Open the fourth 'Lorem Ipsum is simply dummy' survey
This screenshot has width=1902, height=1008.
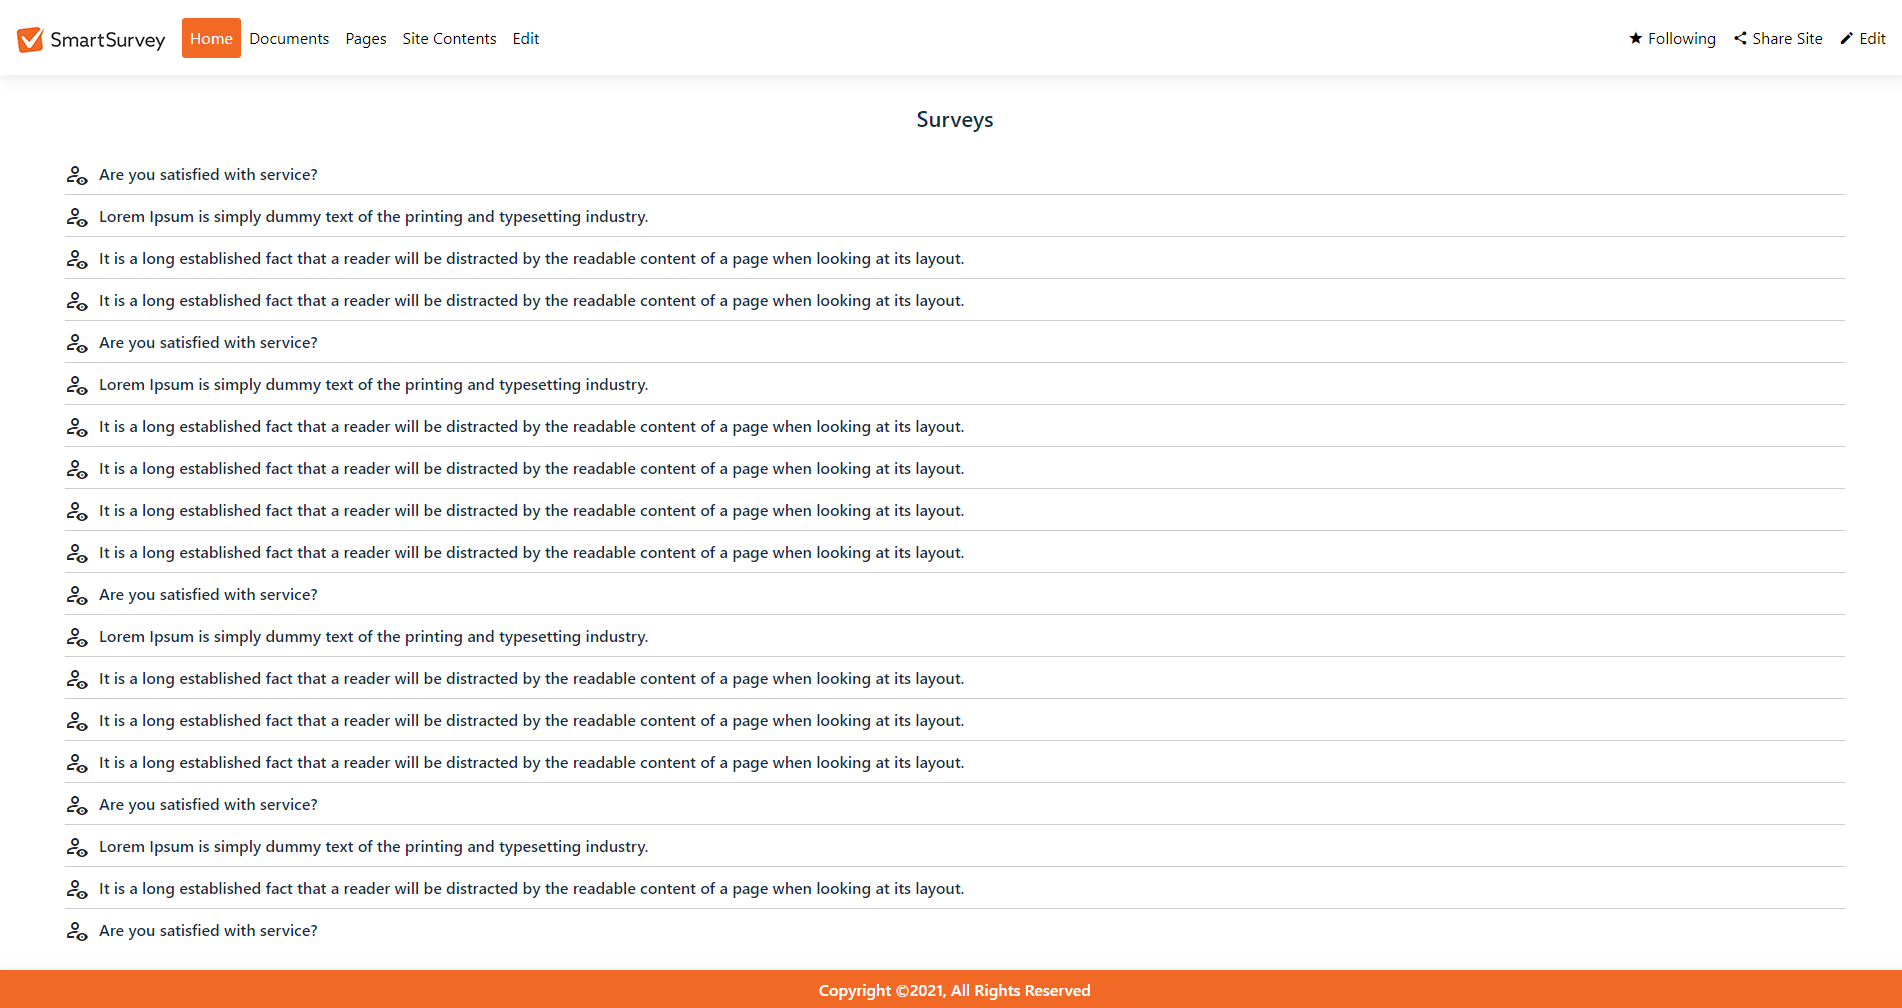tap(373, 846)
